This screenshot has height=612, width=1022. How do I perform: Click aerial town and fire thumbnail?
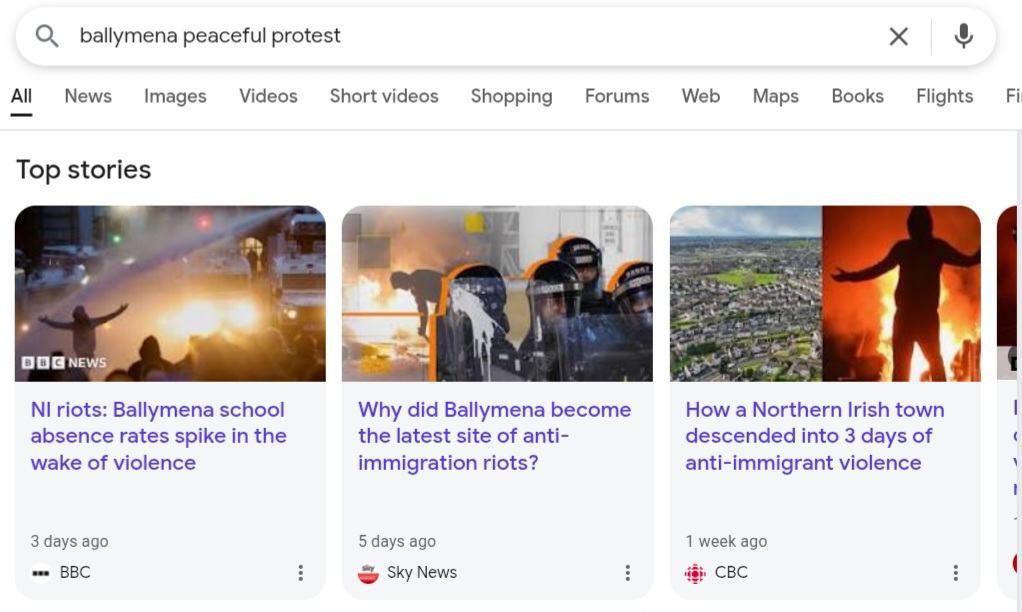tap(825, 294)
